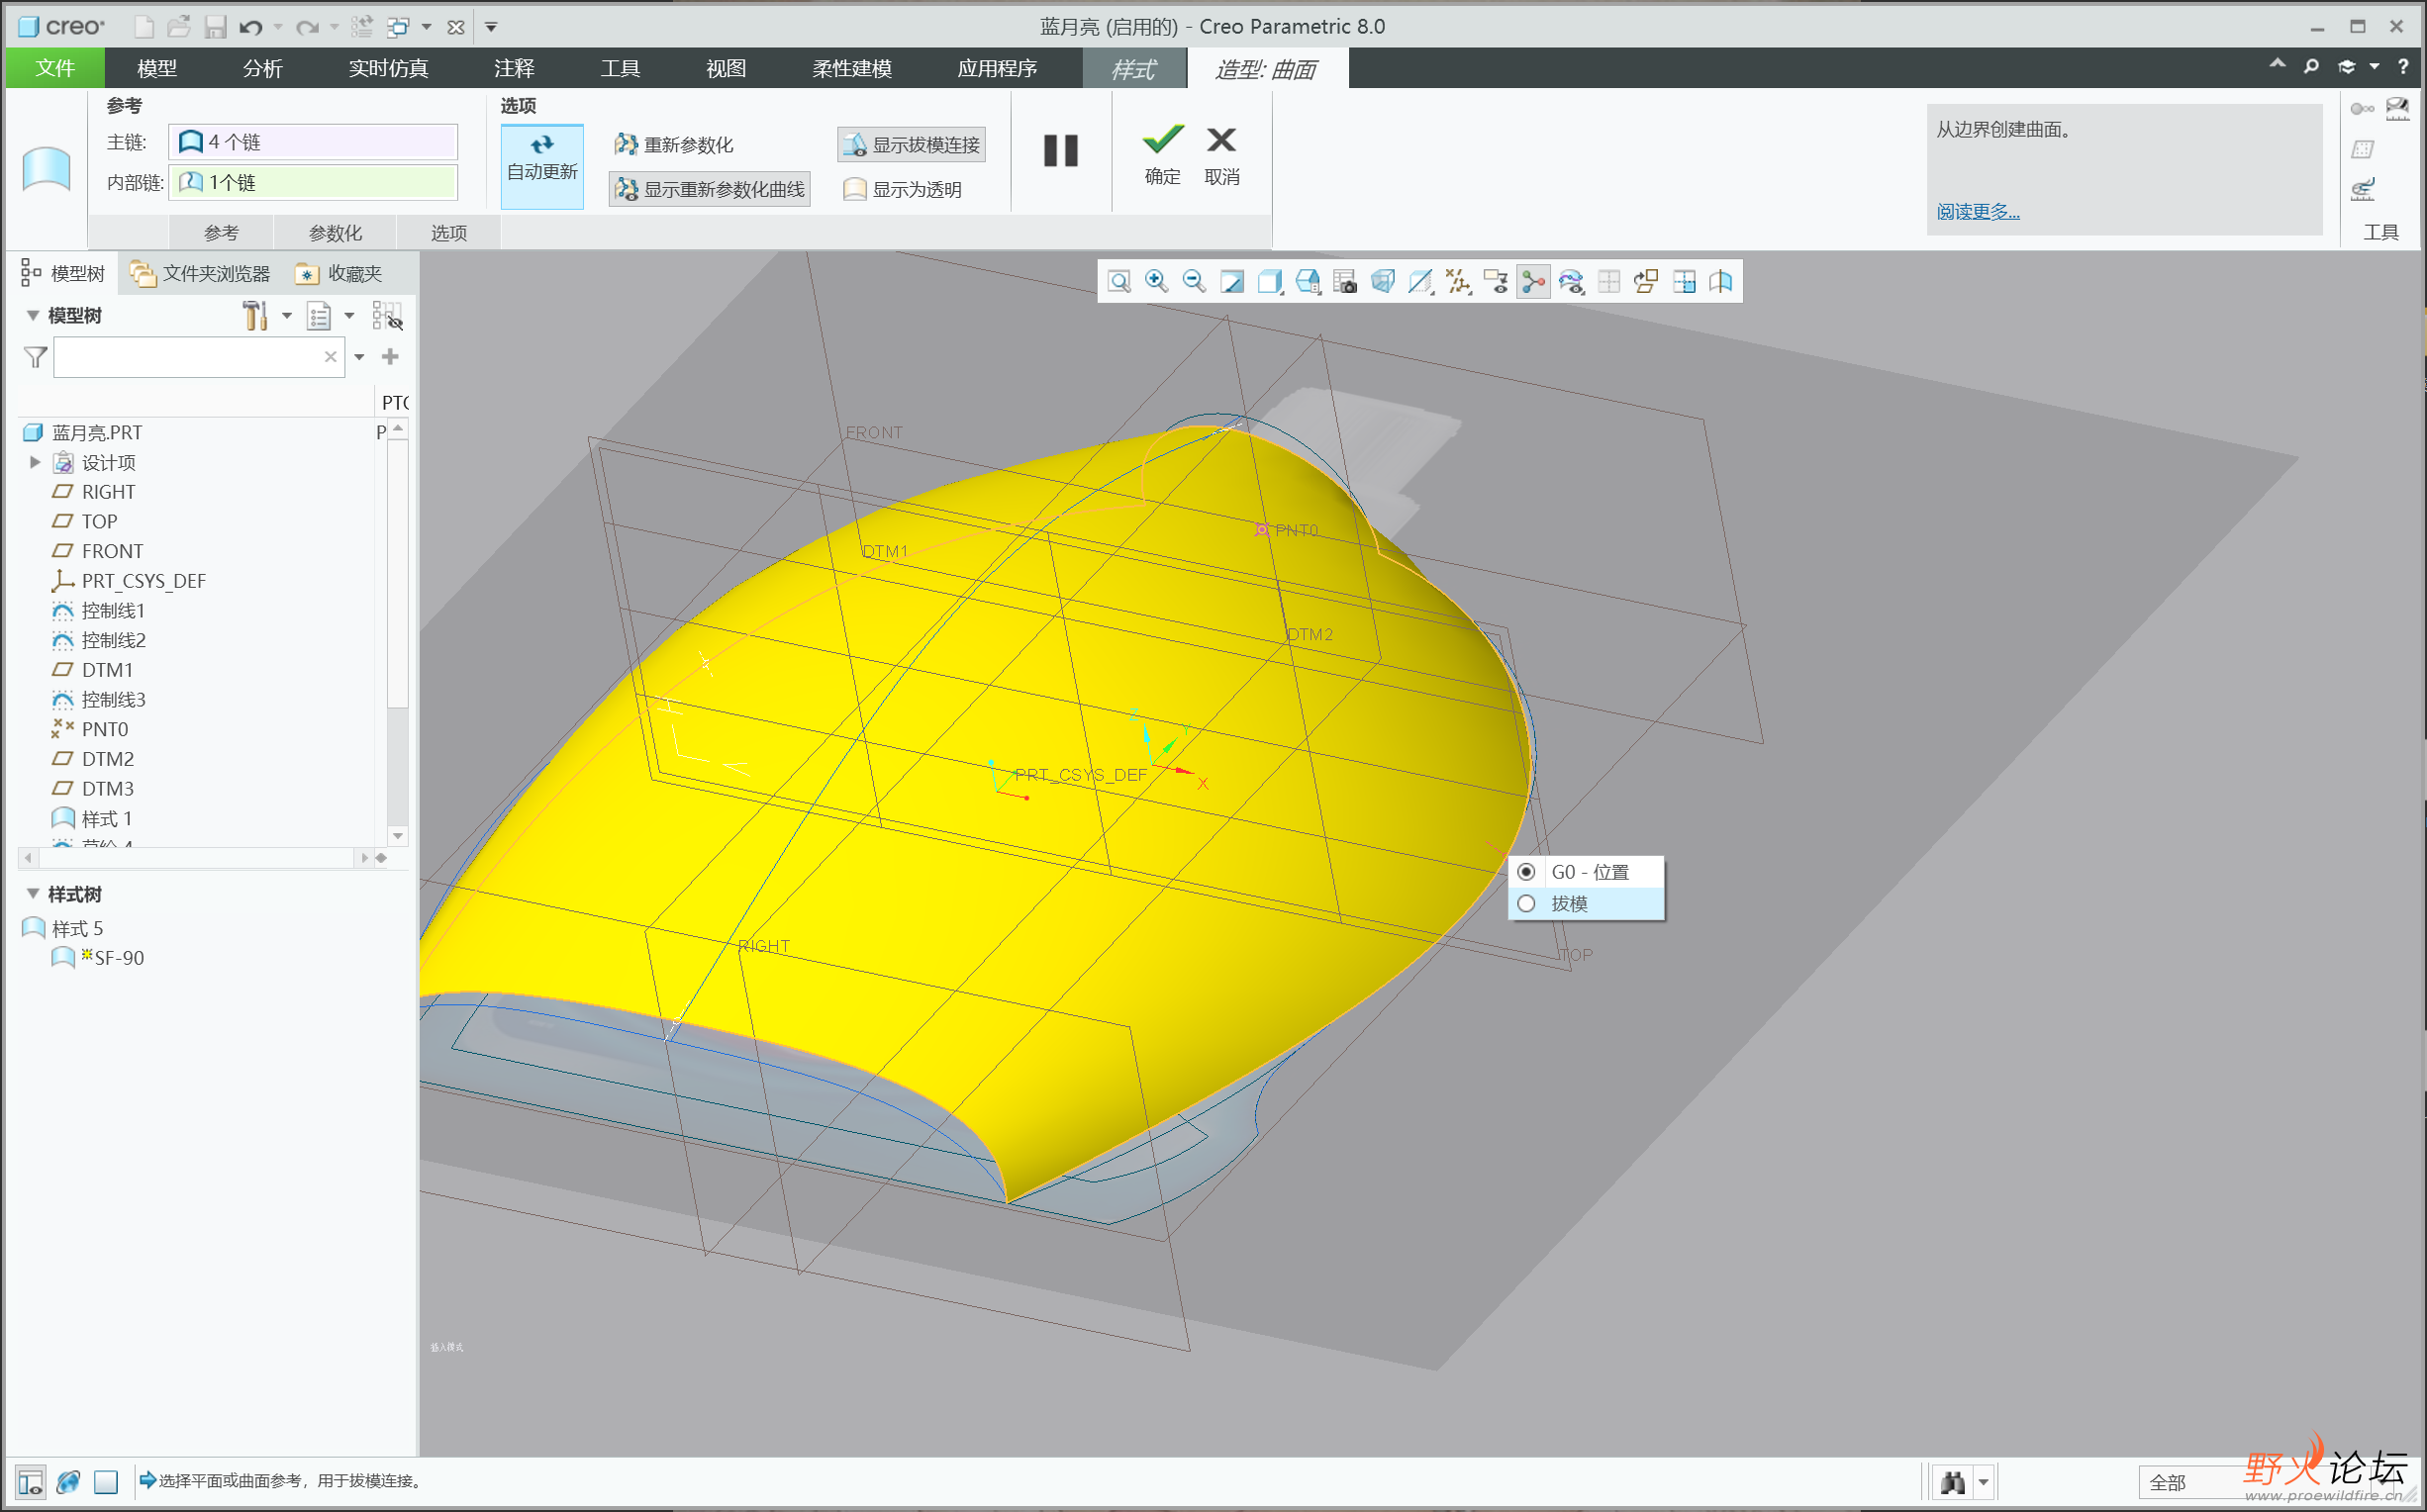The width and height of the screenshot is (2427, 1512).
Task: Open the 阅读更多... help link
Action: (x=1978, y=212)
